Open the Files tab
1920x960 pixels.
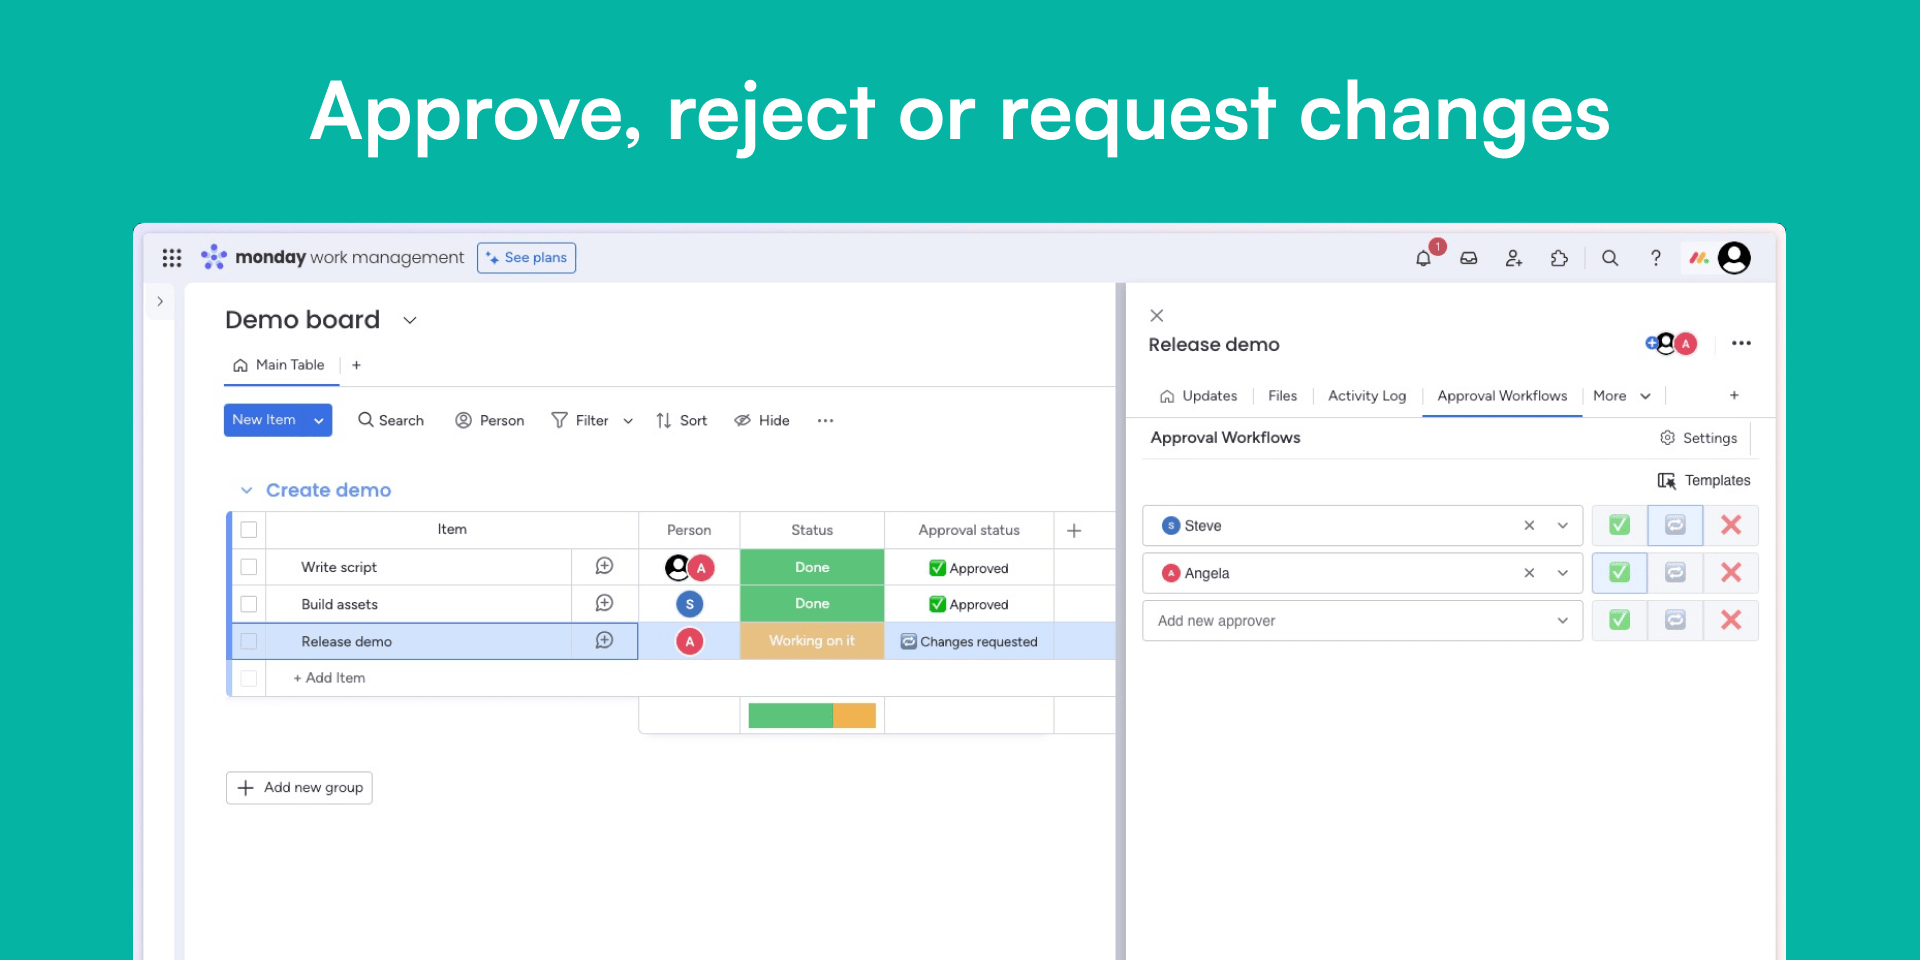1282,395
